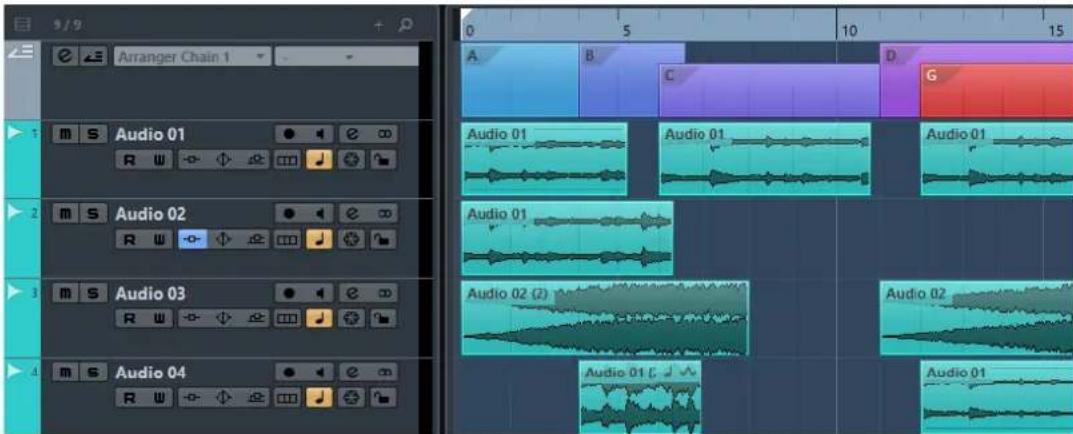1073x434 pixels.
Task: Open the empty dropdown beside Arranger Chain 1
Action: coord(346,57)
